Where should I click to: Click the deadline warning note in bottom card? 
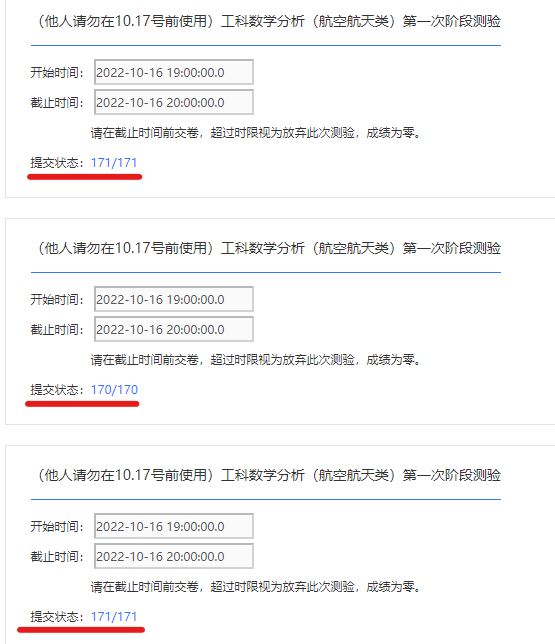point(256,586)
